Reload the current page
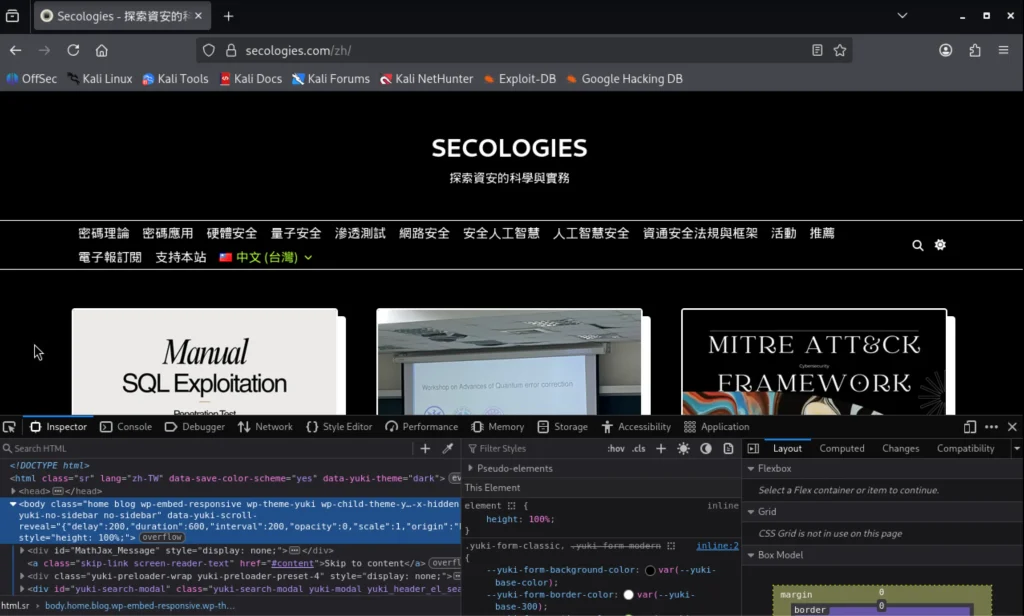1024x616 pixels. point(73,50)
